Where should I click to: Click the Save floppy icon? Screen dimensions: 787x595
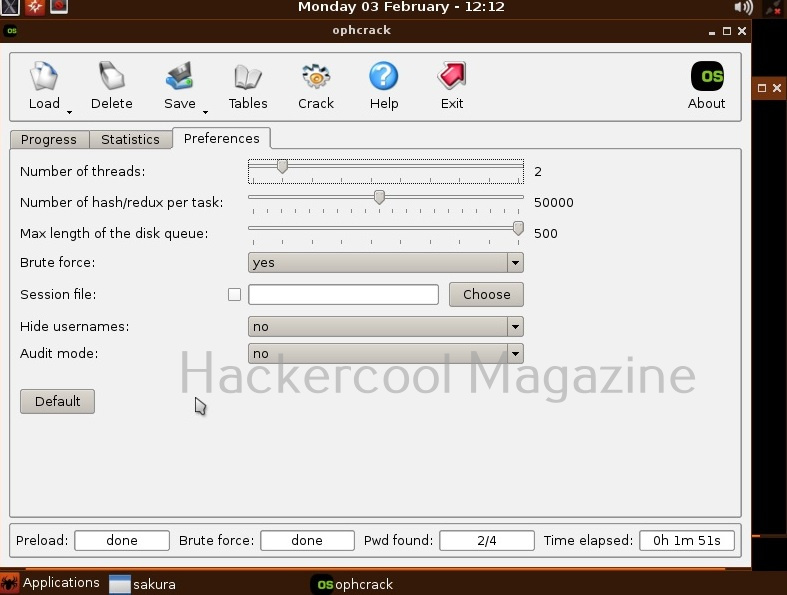179,76
